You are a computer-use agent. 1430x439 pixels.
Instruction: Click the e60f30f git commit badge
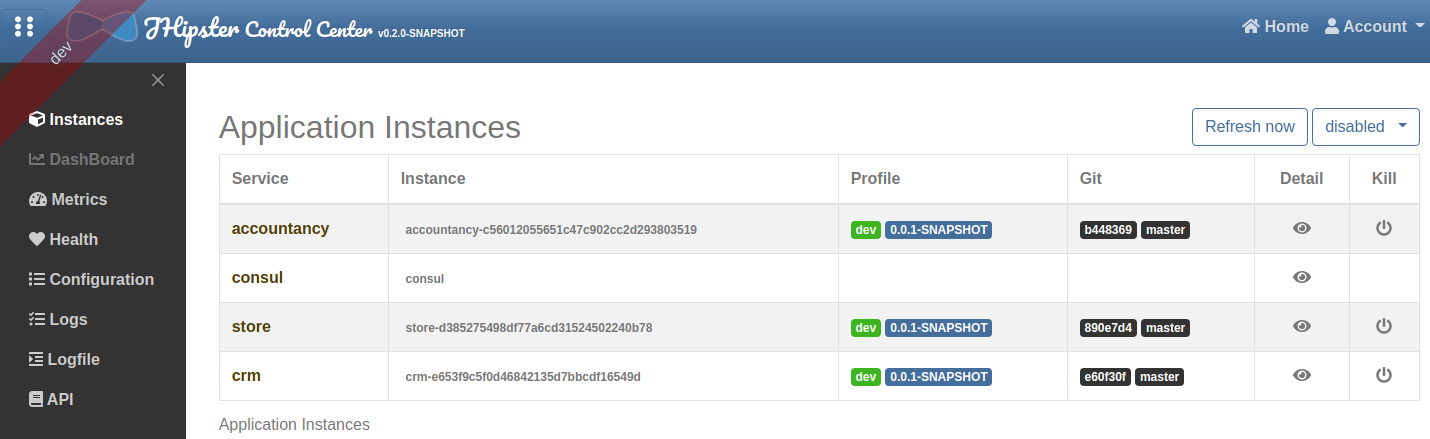(1105, 377)
